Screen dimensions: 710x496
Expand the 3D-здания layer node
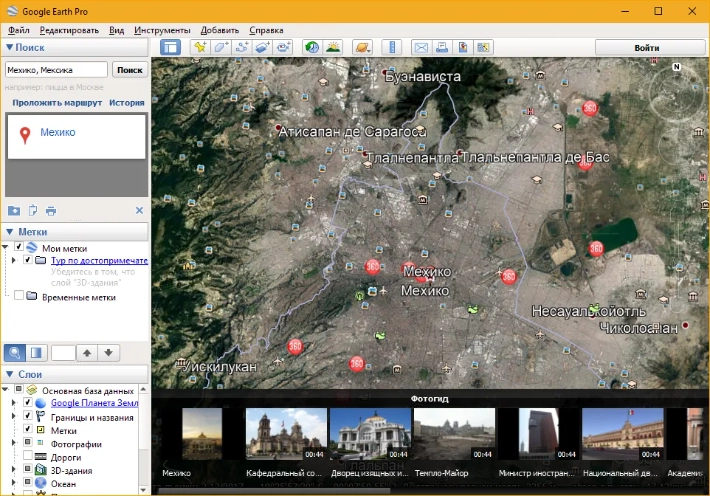tap(14, 469)
